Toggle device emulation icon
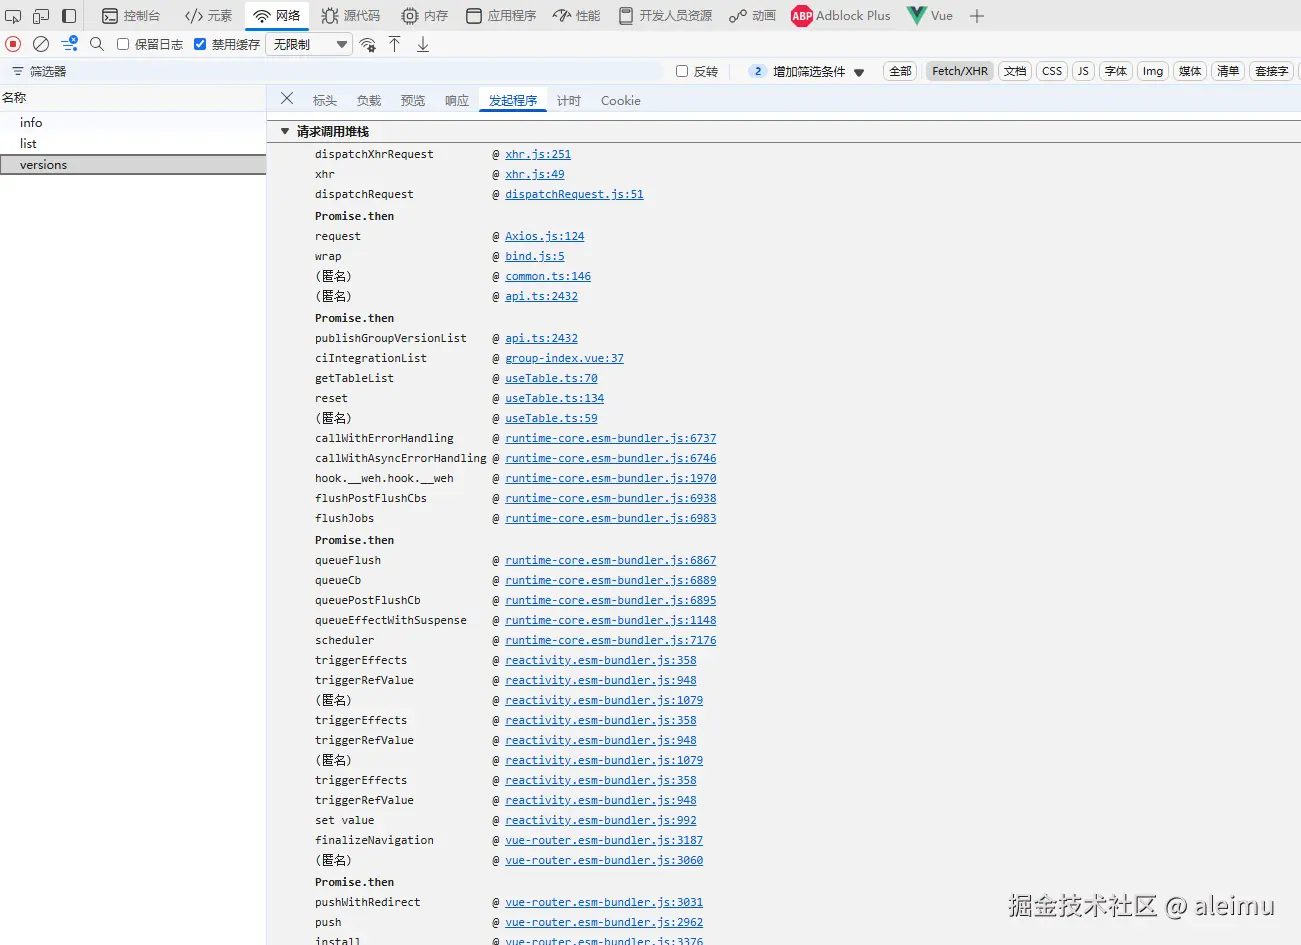Viewport: 1301px width, 945px height. coord(41,16)
